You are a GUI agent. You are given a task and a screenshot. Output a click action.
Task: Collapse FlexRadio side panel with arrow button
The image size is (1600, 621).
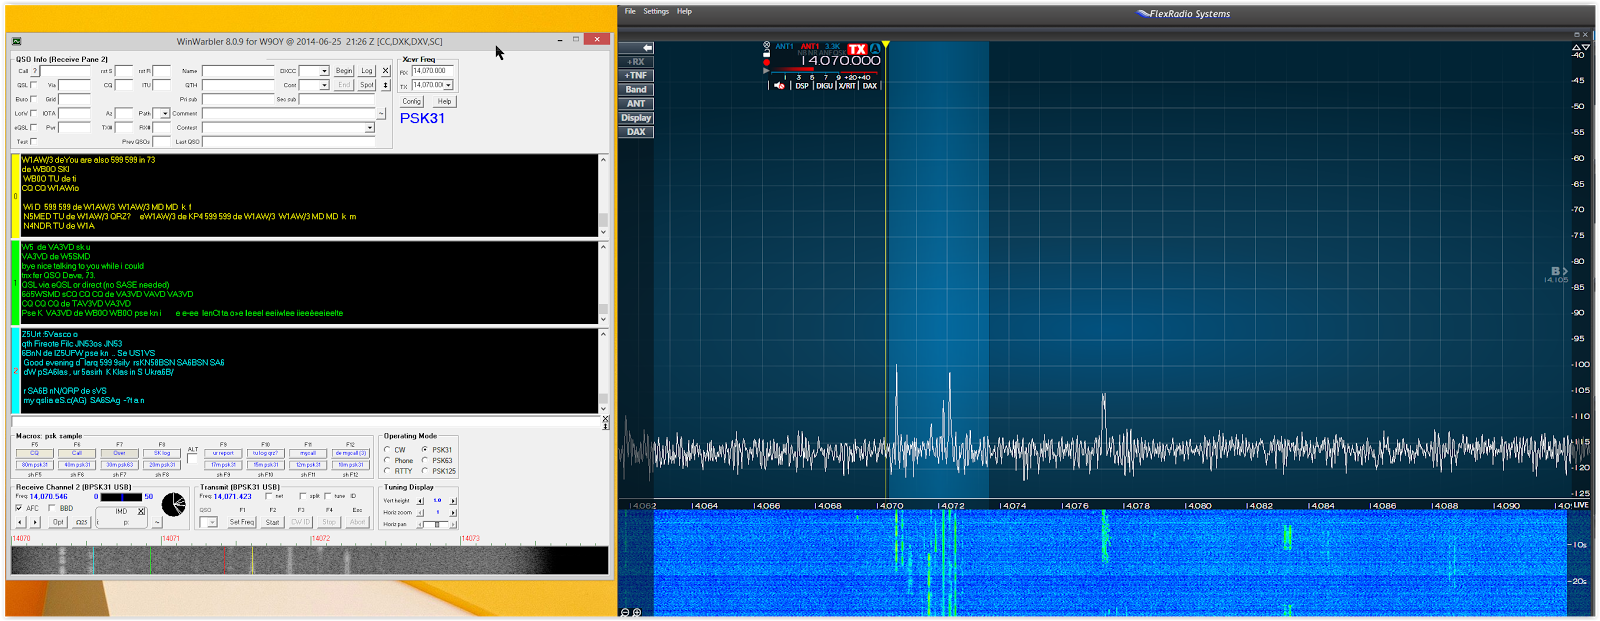point(636,47)
